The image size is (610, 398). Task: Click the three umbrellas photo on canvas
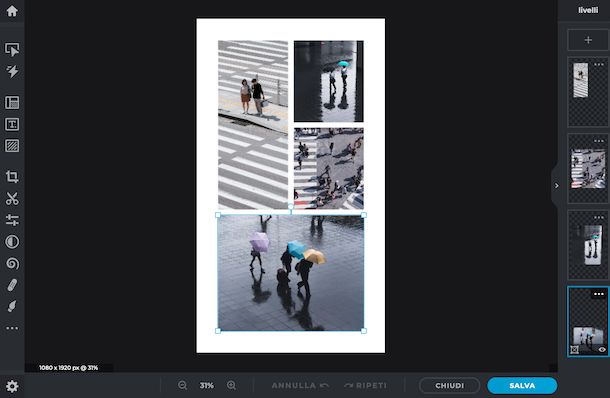[291, 273]
